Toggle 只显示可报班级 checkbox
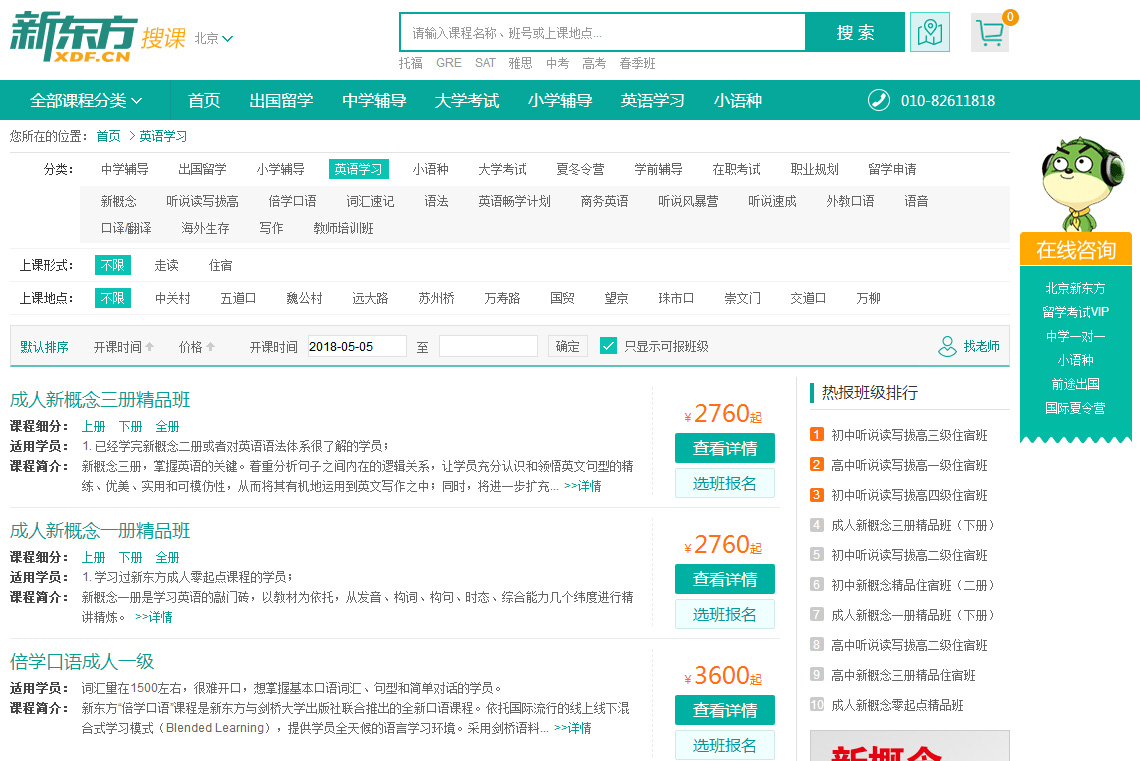Image resolution: width=1140 pixels, height=761 pixels. pos(609,346)
